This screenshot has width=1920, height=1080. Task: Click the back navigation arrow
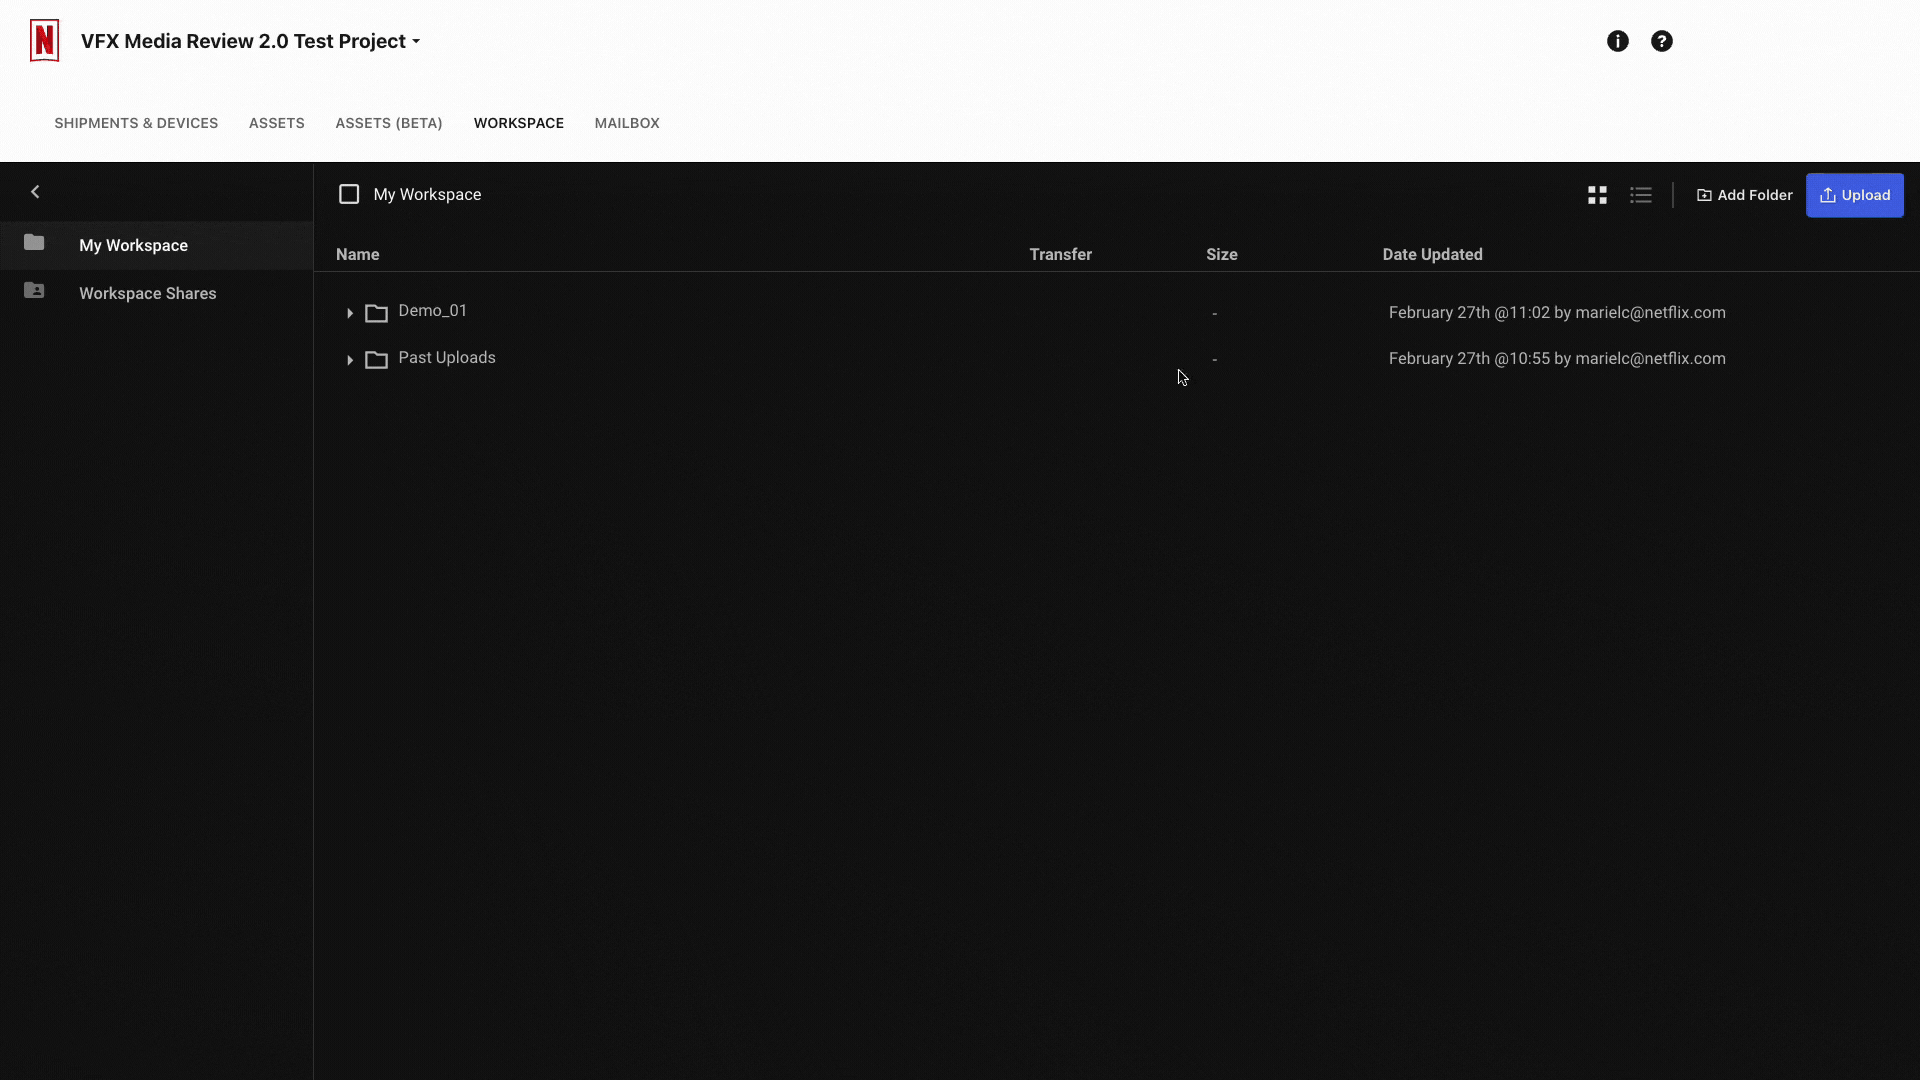[36, 190]
